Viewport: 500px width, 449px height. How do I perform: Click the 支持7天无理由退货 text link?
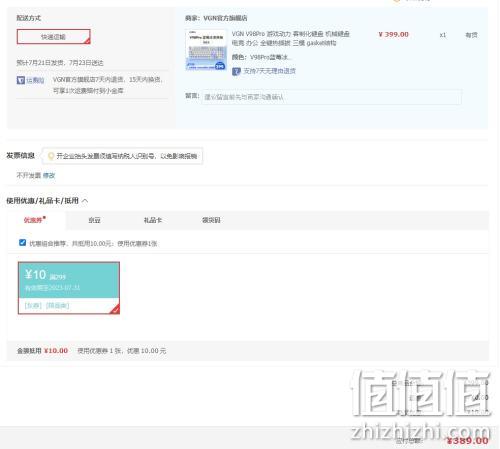click(270, 71)
